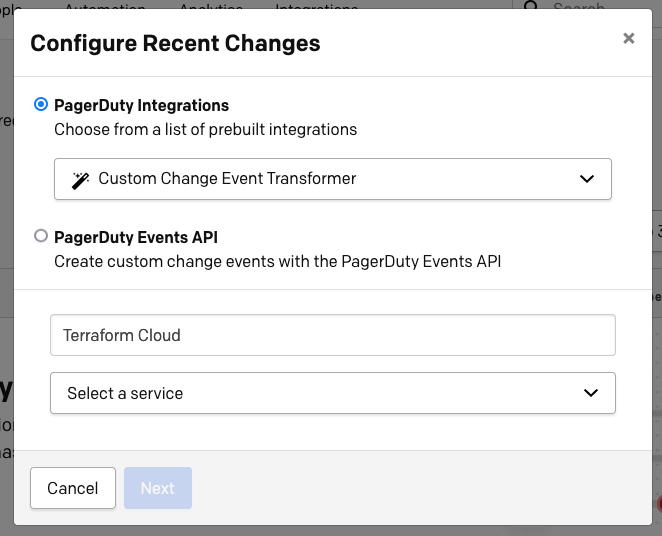
Task: Close the Configure Recent Changes dialog
Action: point(629,38)
